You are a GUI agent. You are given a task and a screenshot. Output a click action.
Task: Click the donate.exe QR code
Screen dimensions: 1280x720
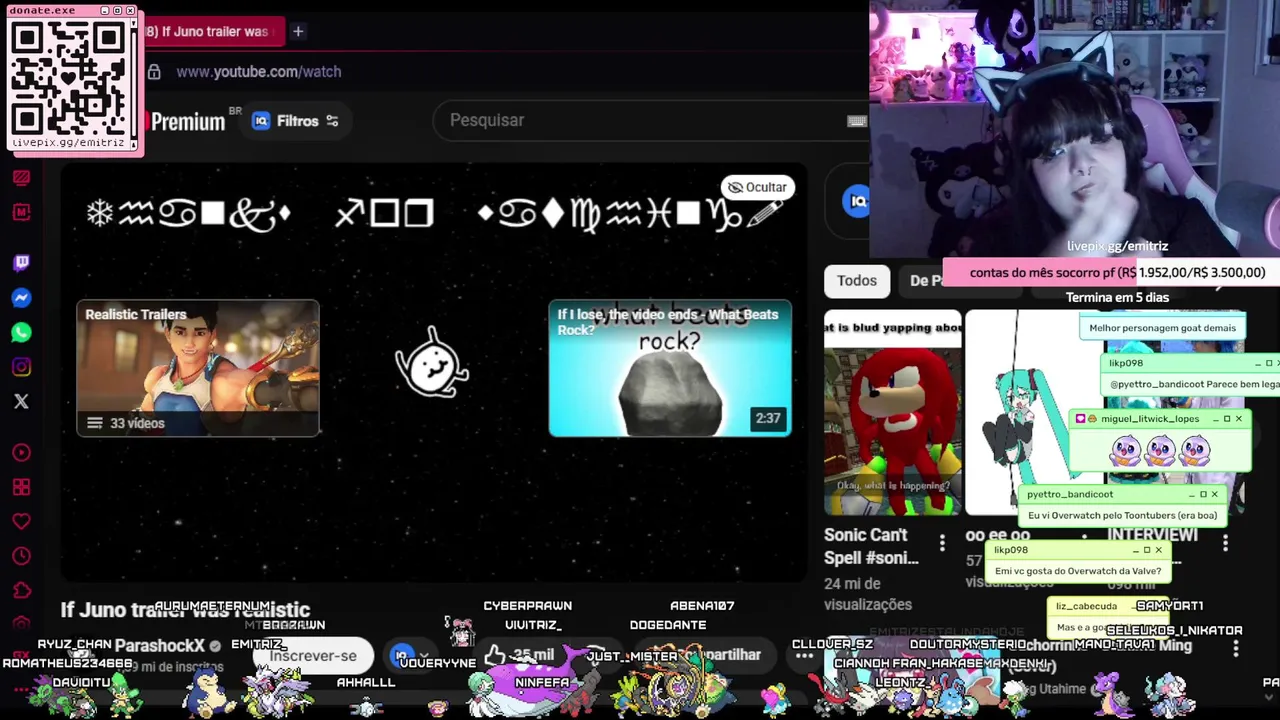[x=70, y=80]
